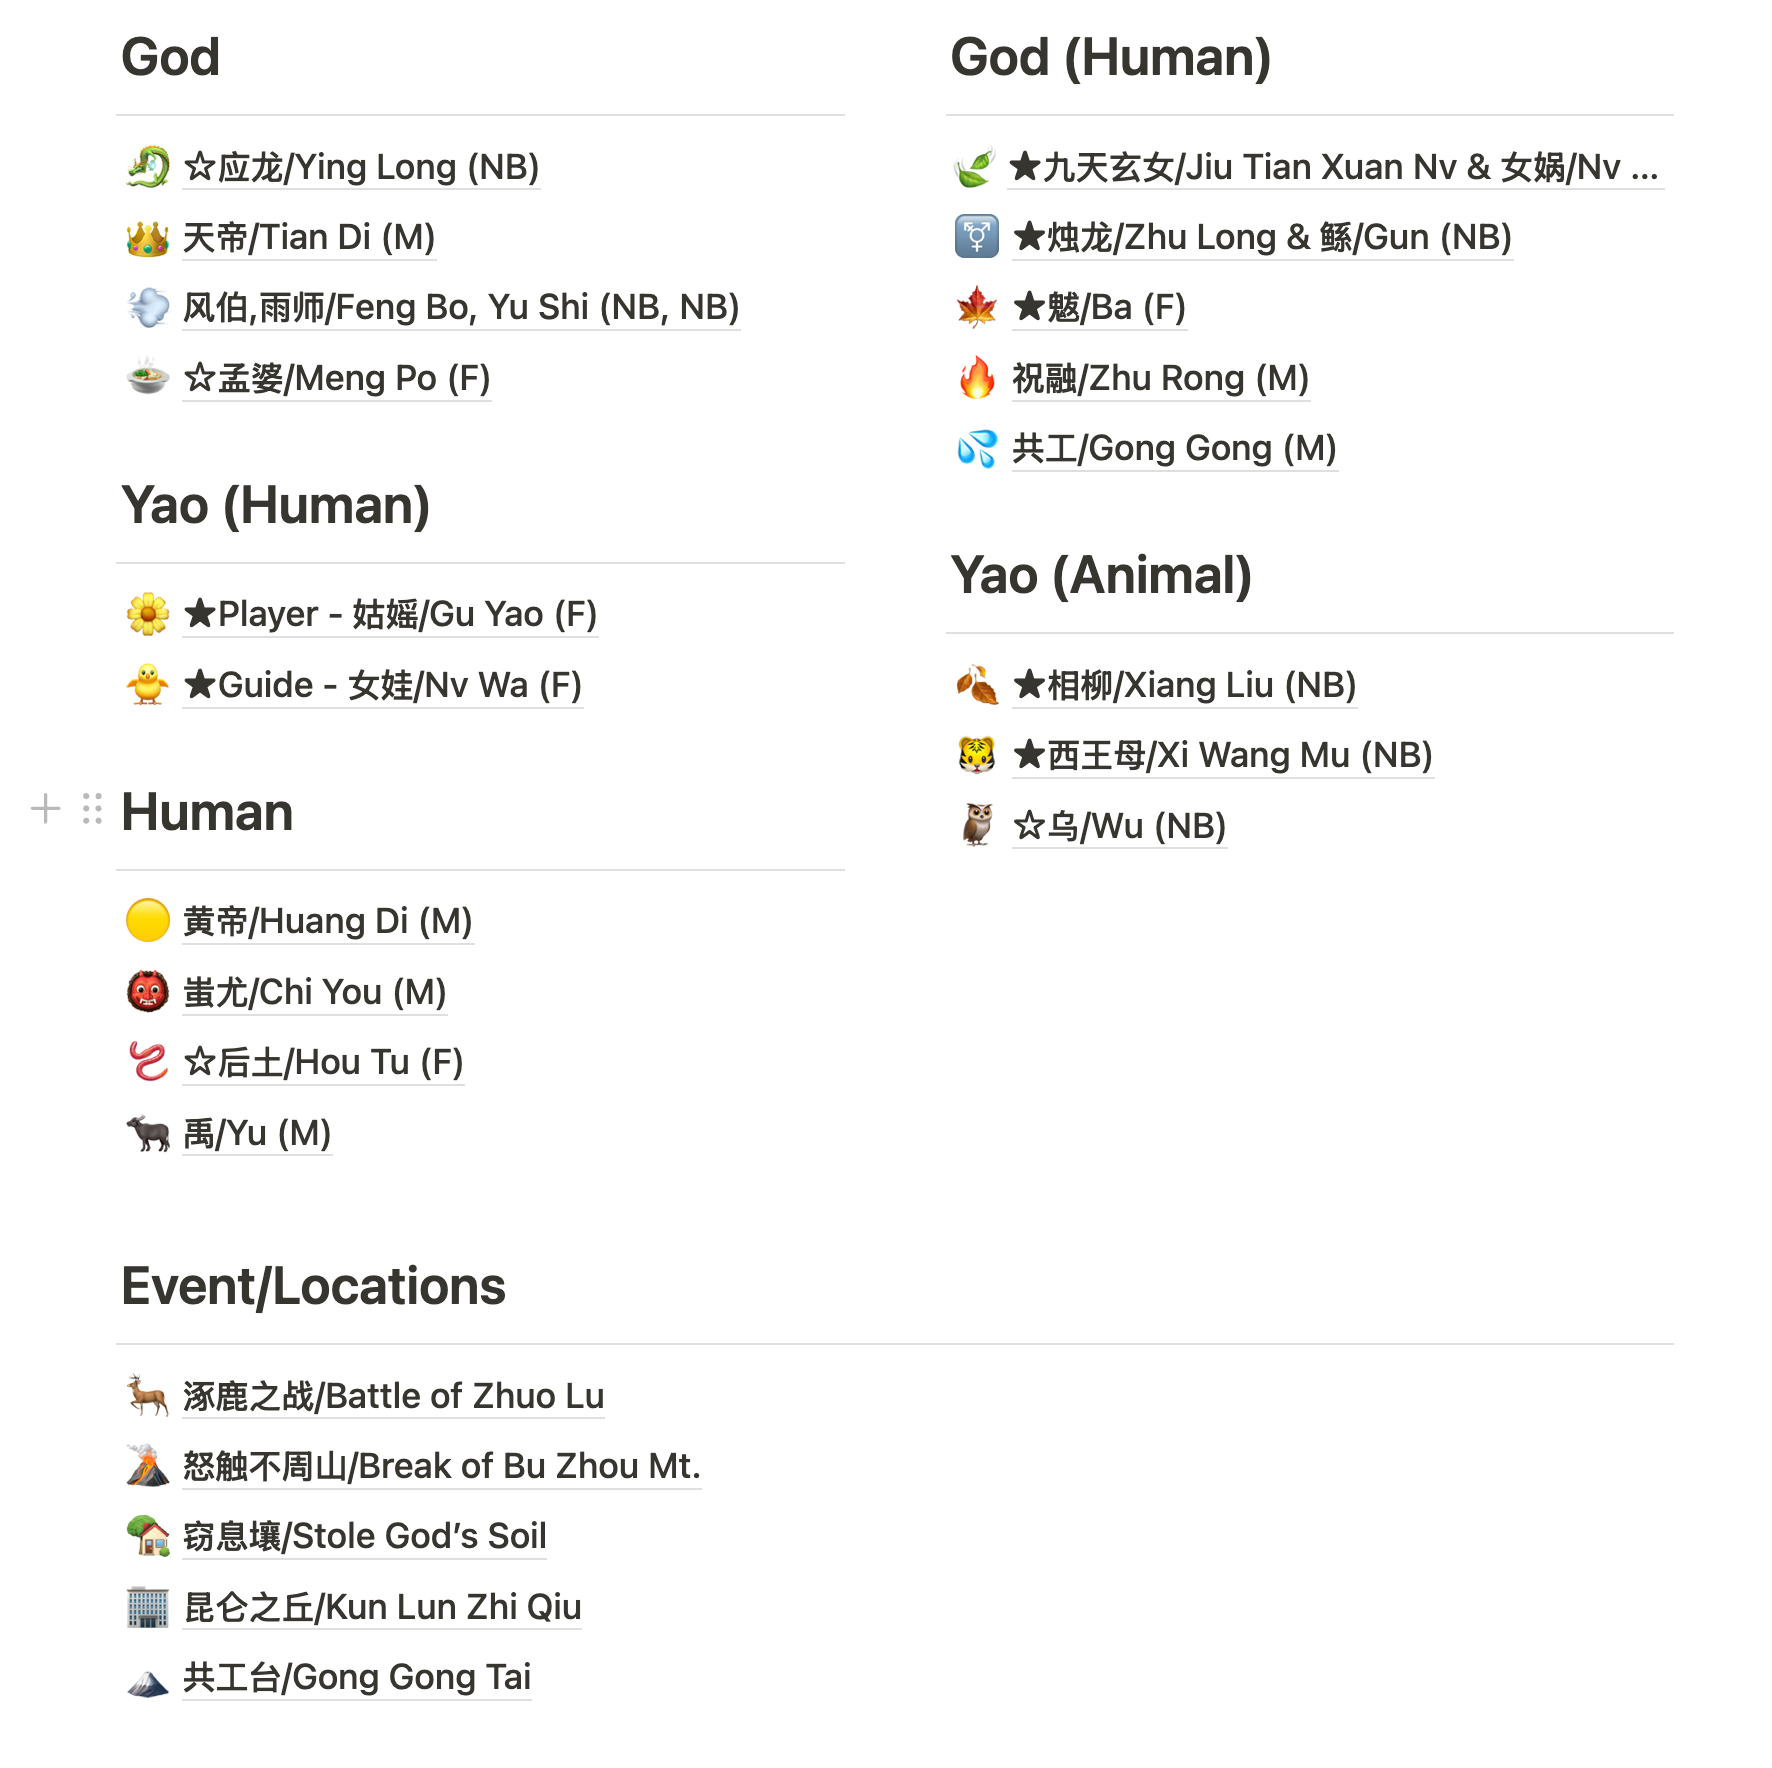Click the plus button beside Human heading
The width and height of the screenshot is (1772, 1768).
click(46, 809)
